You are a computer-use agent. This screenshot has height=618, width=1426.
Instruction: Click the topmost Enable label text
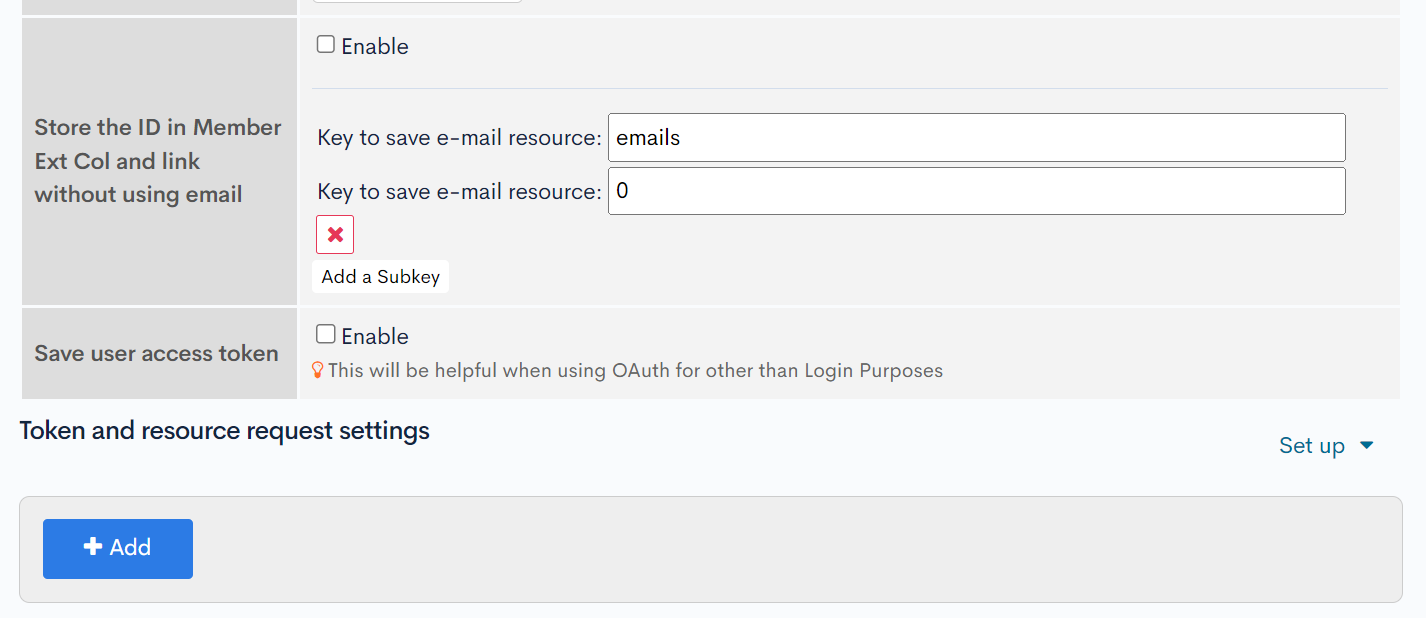[x=375, y=47]
